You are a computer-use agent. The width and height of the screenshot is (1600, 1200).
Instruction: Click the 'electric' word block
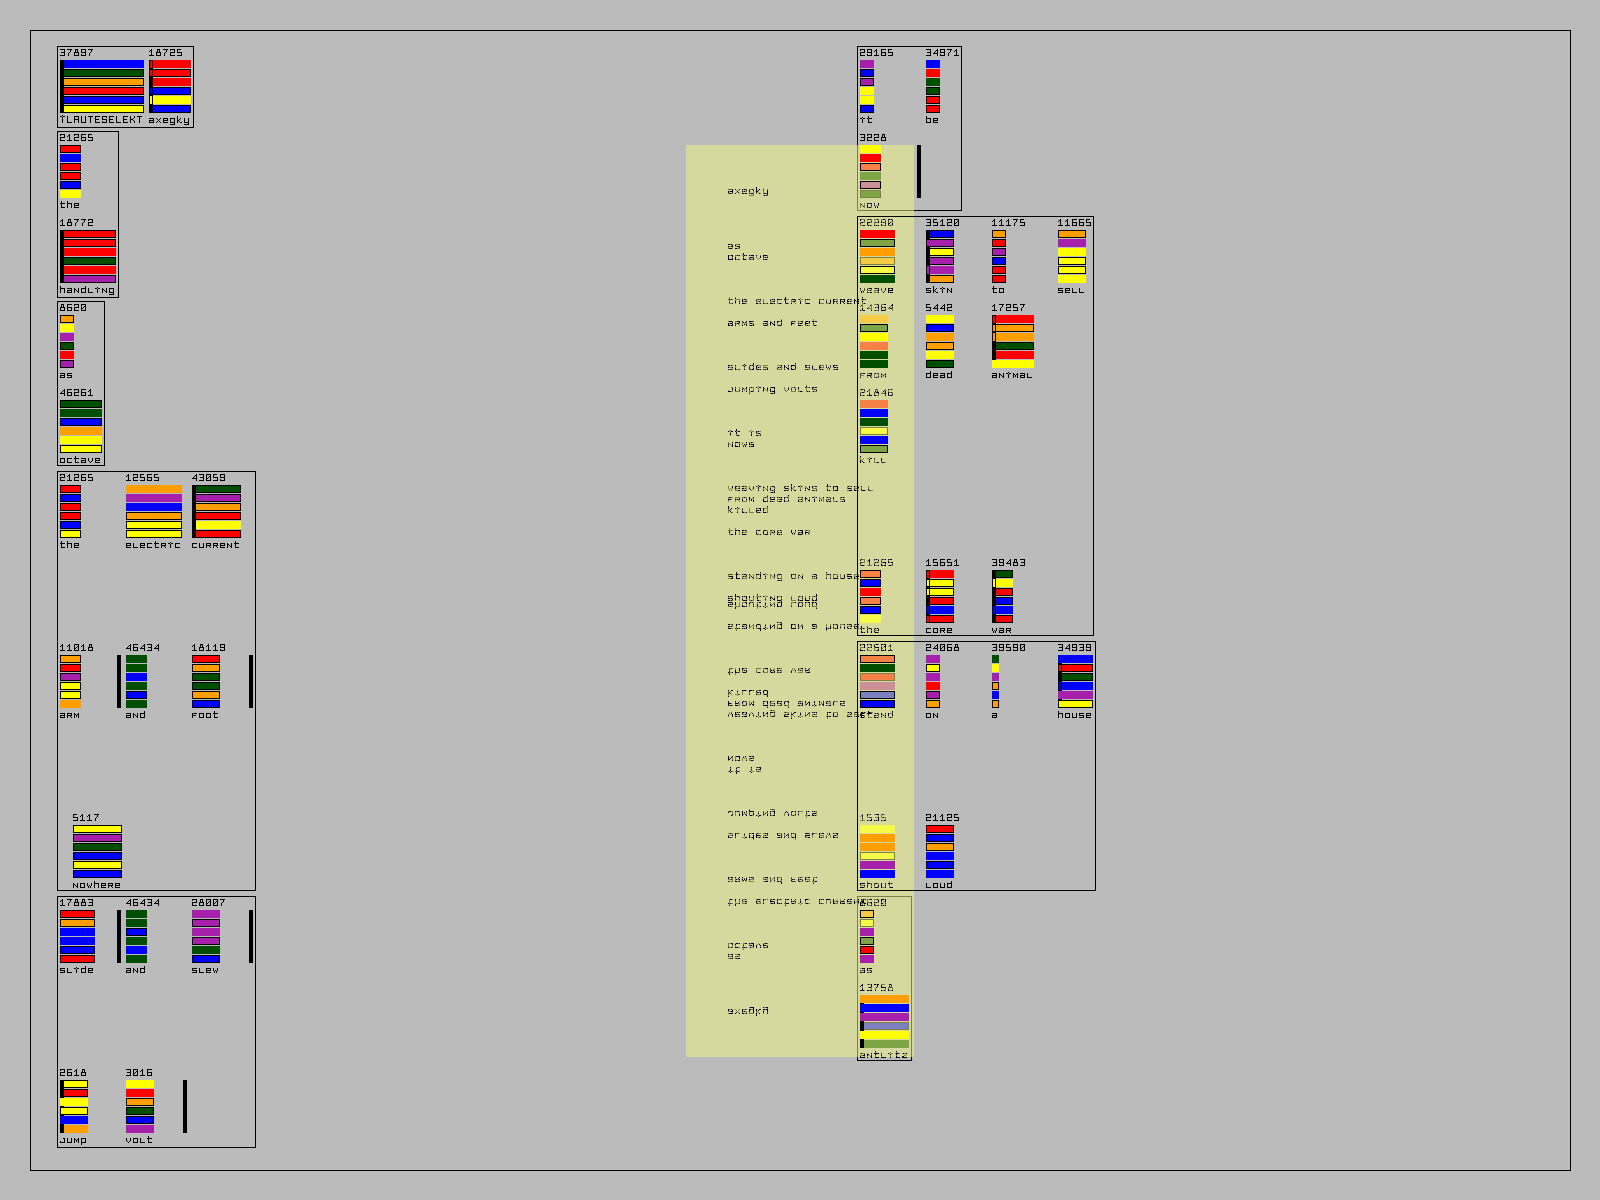pos(153,512)
